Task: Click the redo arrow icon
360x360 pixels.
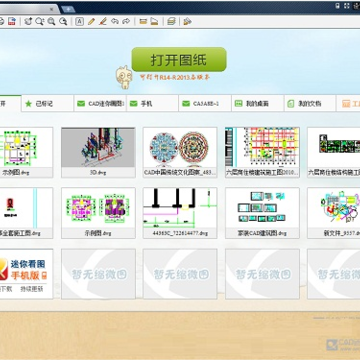Action: tap(126, 22)
